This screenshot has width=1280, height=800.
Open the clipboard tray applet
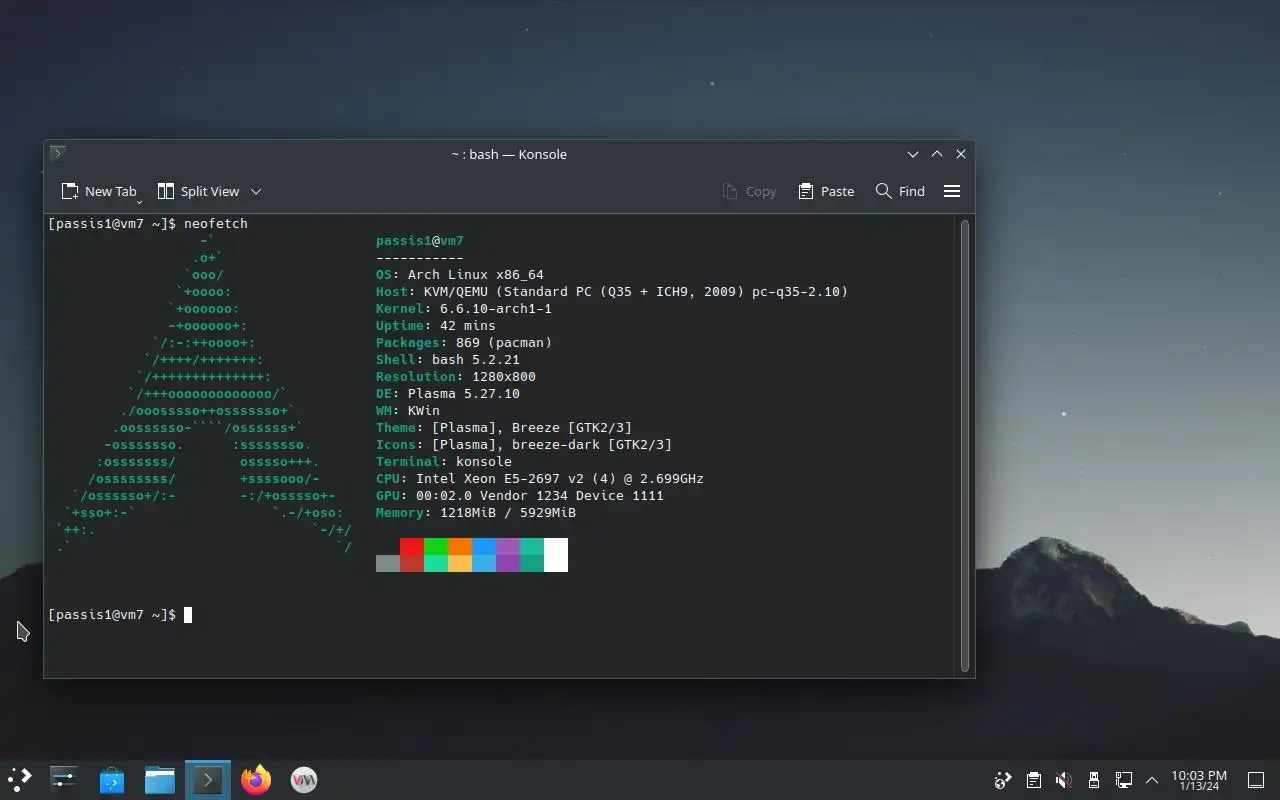pos(1034,780)
